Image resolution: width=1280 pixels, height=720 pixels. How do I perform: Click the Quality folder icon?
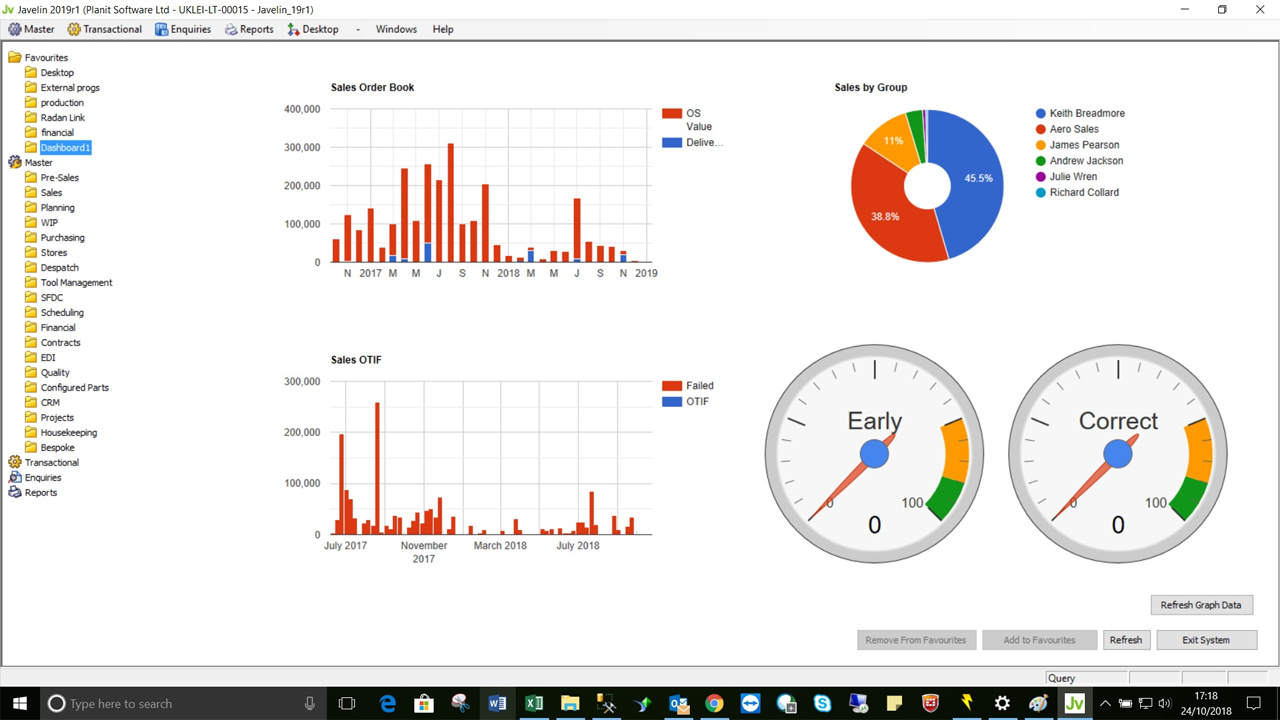[x=31, y=372]
